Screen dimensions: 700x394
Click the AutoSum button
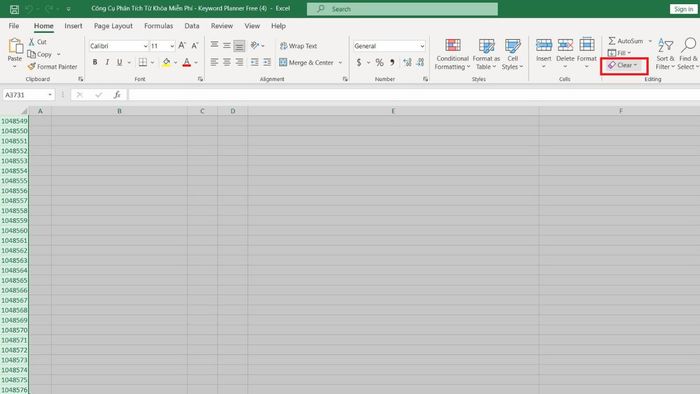tap(626, 41)
